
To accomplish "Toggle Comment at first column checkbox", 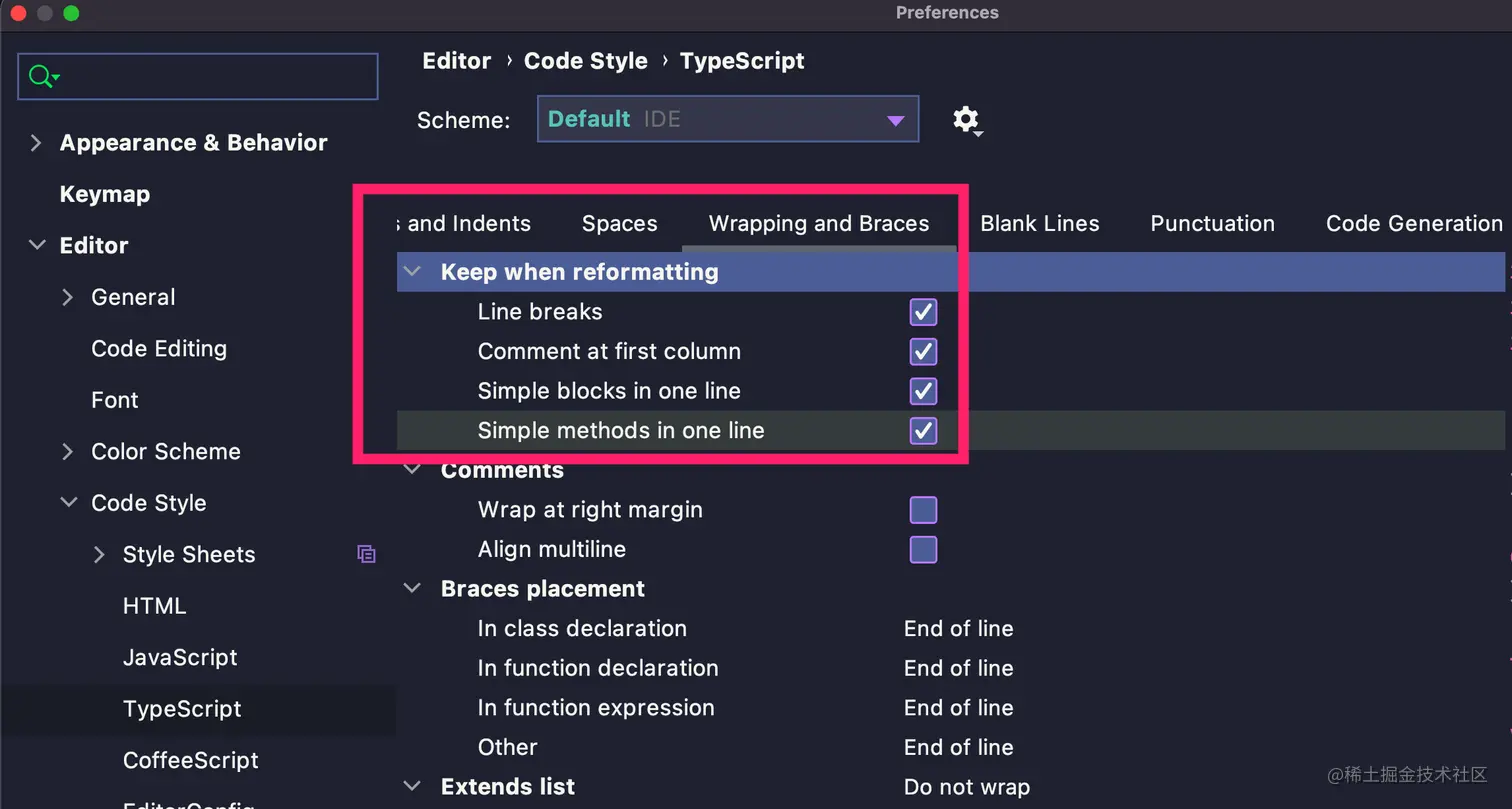I will click(x=923, y=352).
